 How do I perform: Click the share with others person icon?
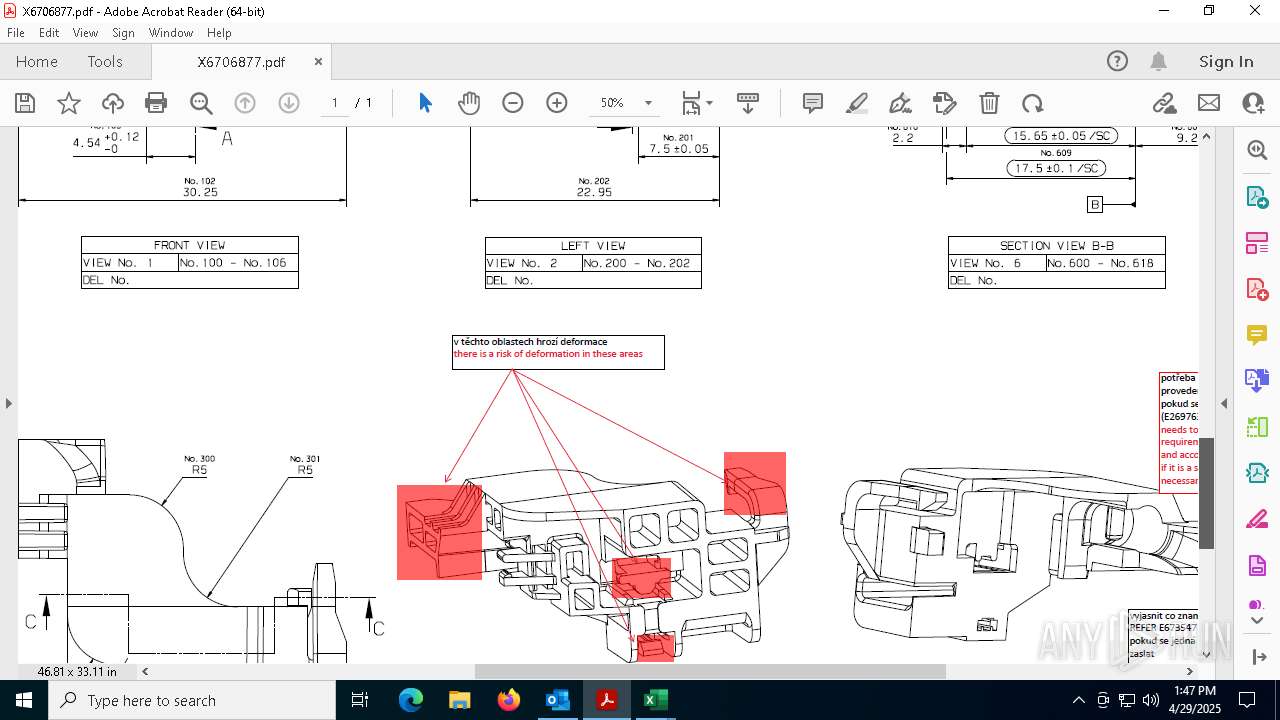point(1253,103)
